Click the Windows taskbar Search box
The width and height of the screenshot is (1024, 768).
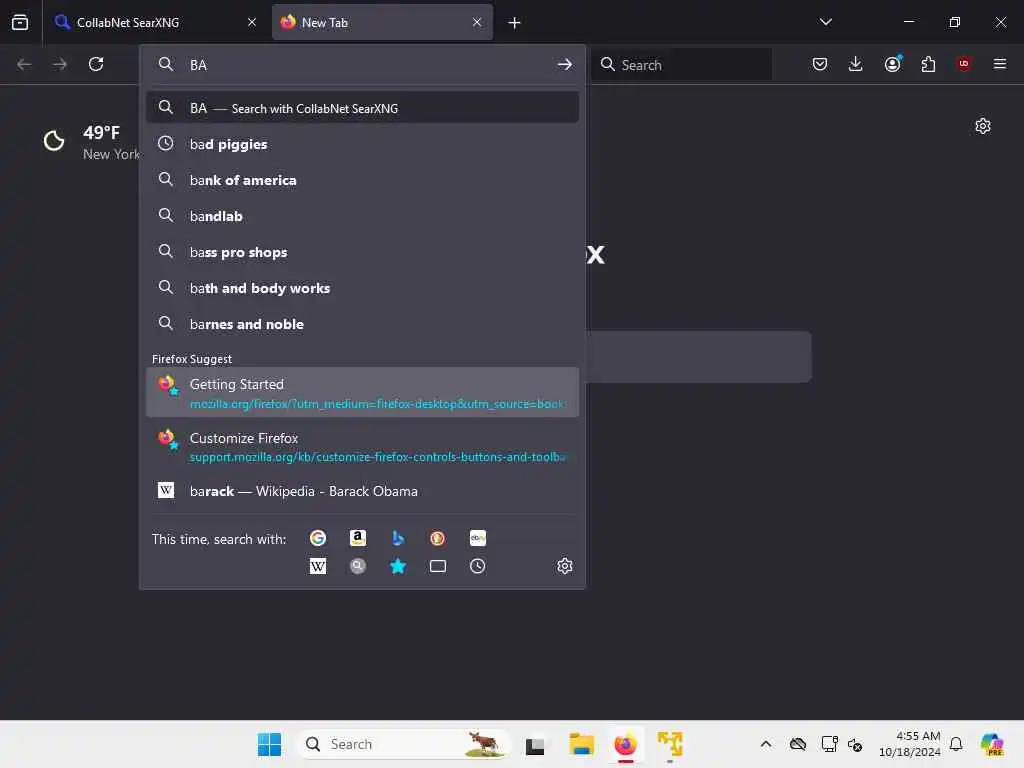403,744
